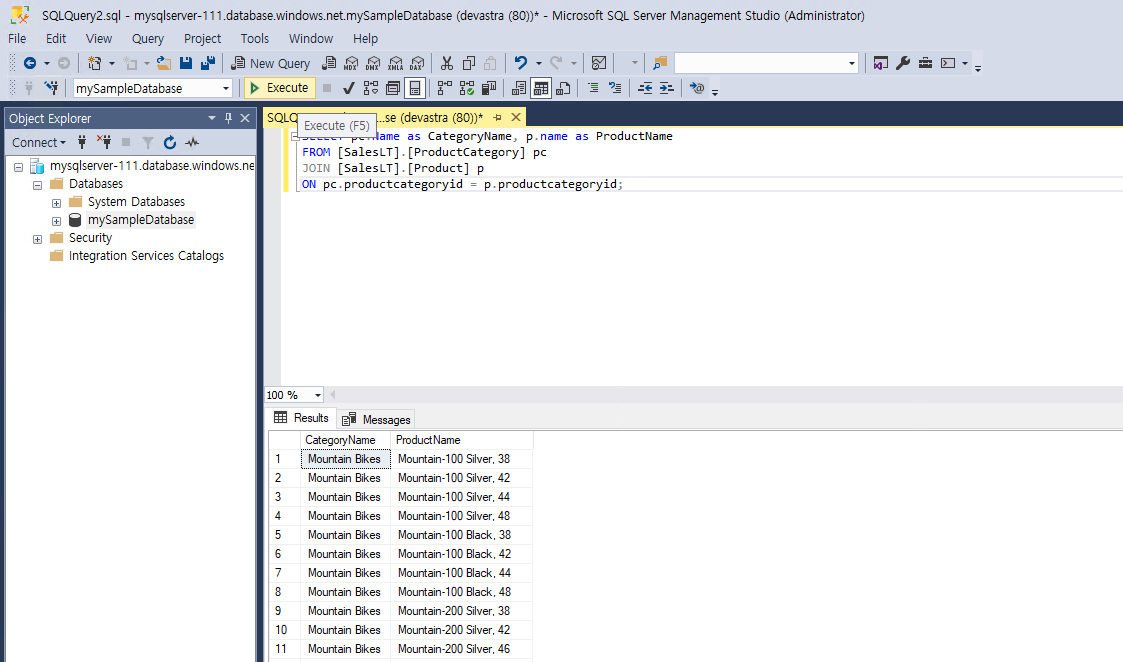Screen dimensions: 1123x662
Task: Click the Connect Object Explorer plug icon
Action: pyautogui.click(x=82, y=143)
